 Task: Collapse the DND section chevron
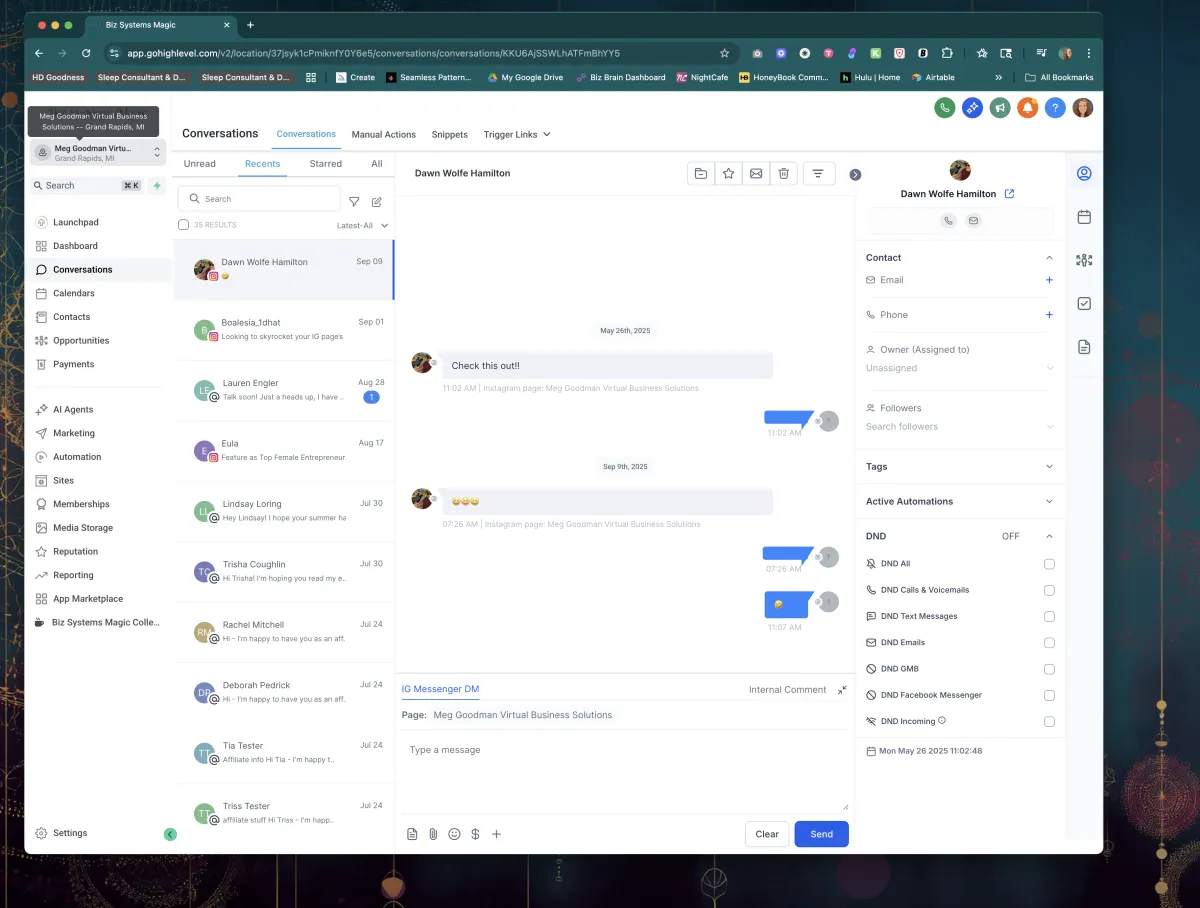click(x=1049, y=536)
